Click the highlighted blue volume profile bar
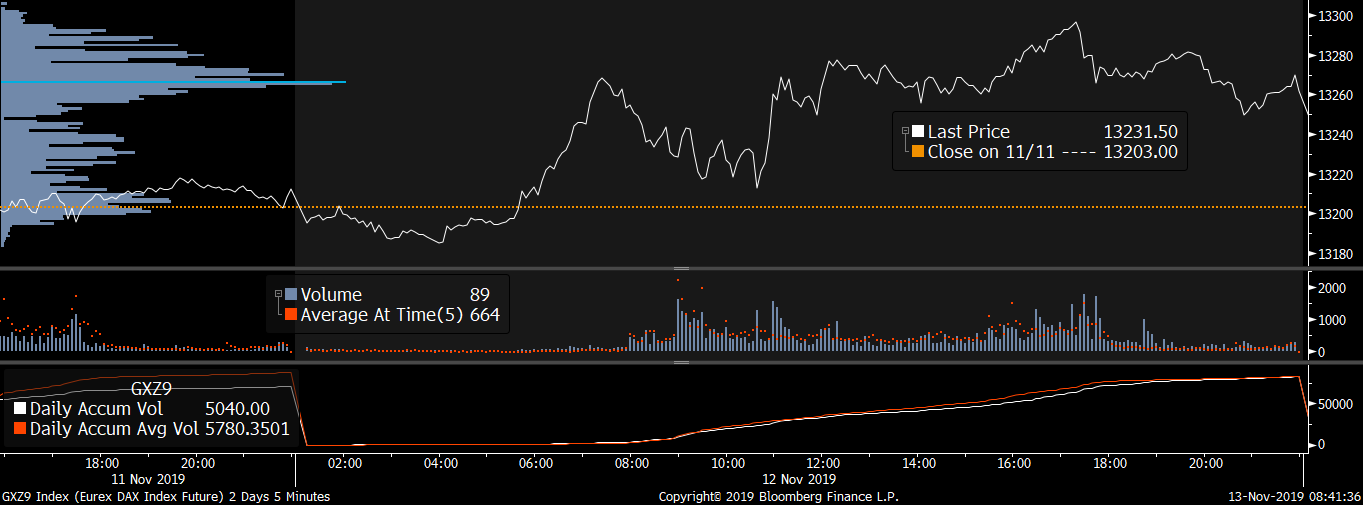1363x505 pixels. point(173,82)
